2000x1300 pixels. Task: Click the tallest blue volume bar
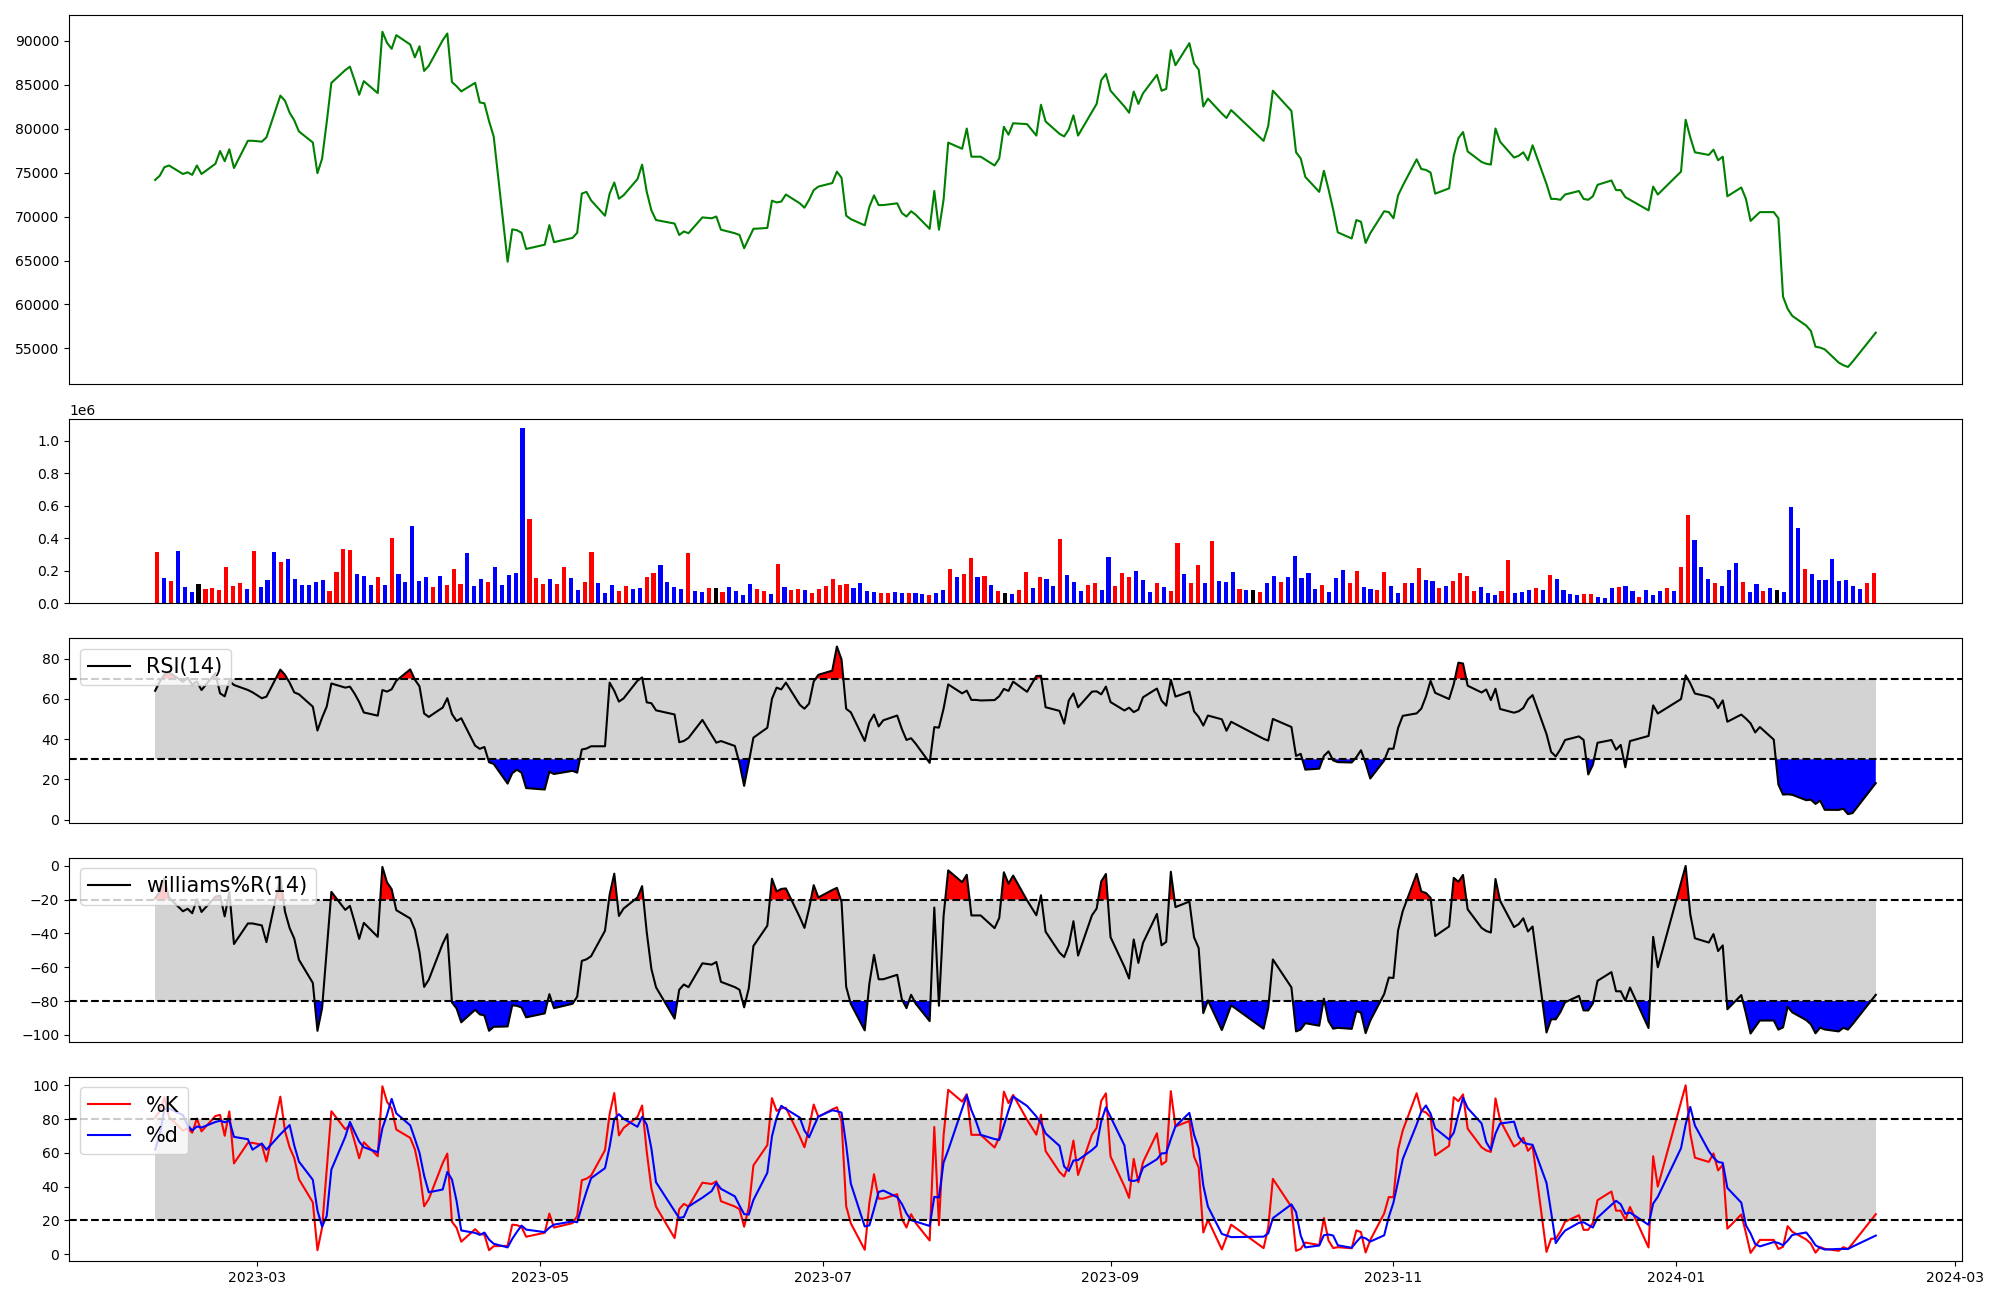pos(522,515)
